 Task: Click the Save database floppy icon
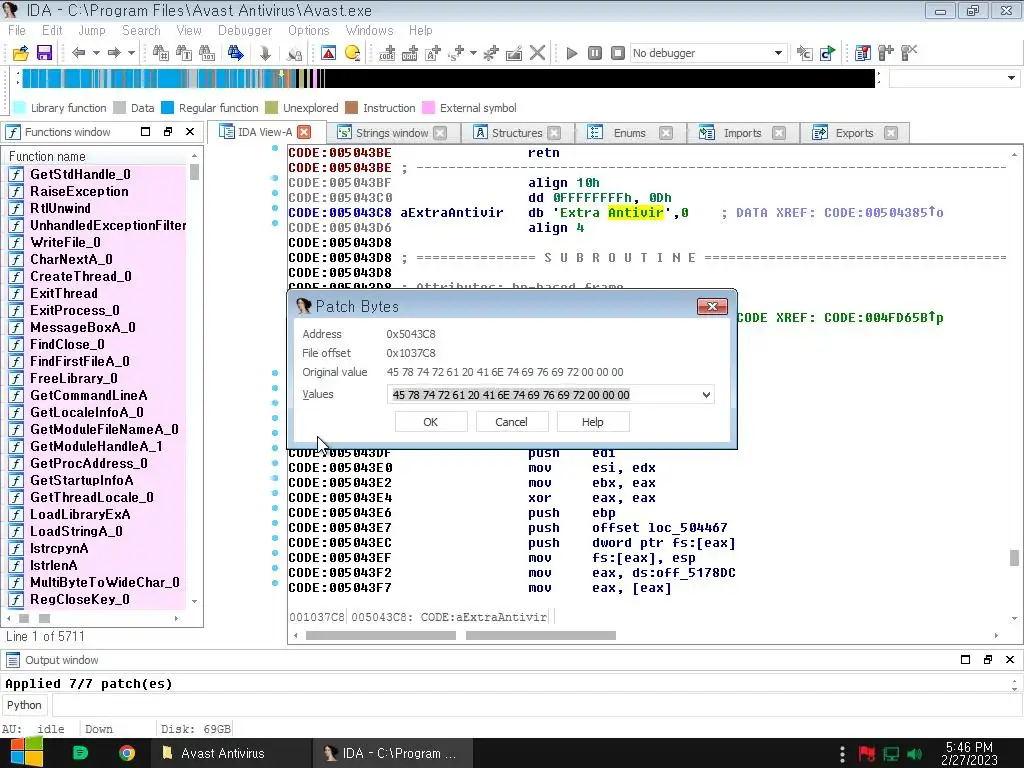tap(44, 53)
